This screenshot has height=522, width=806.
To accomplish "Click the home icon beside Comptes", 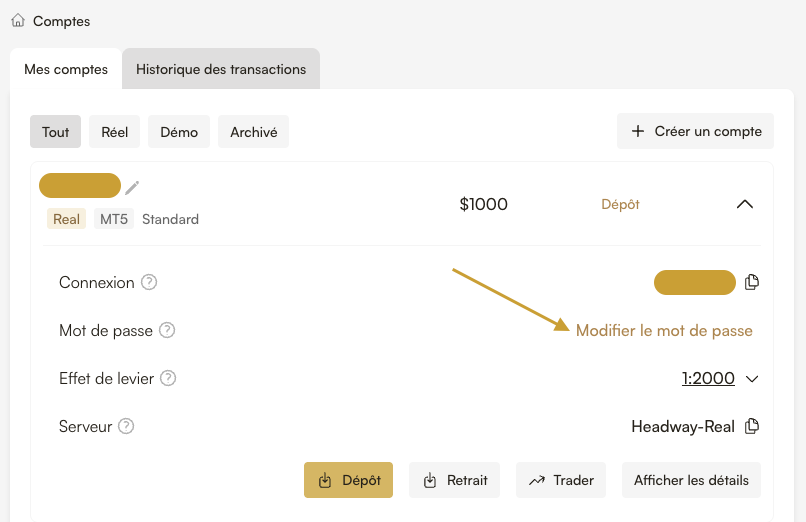I will click(18, 20).
